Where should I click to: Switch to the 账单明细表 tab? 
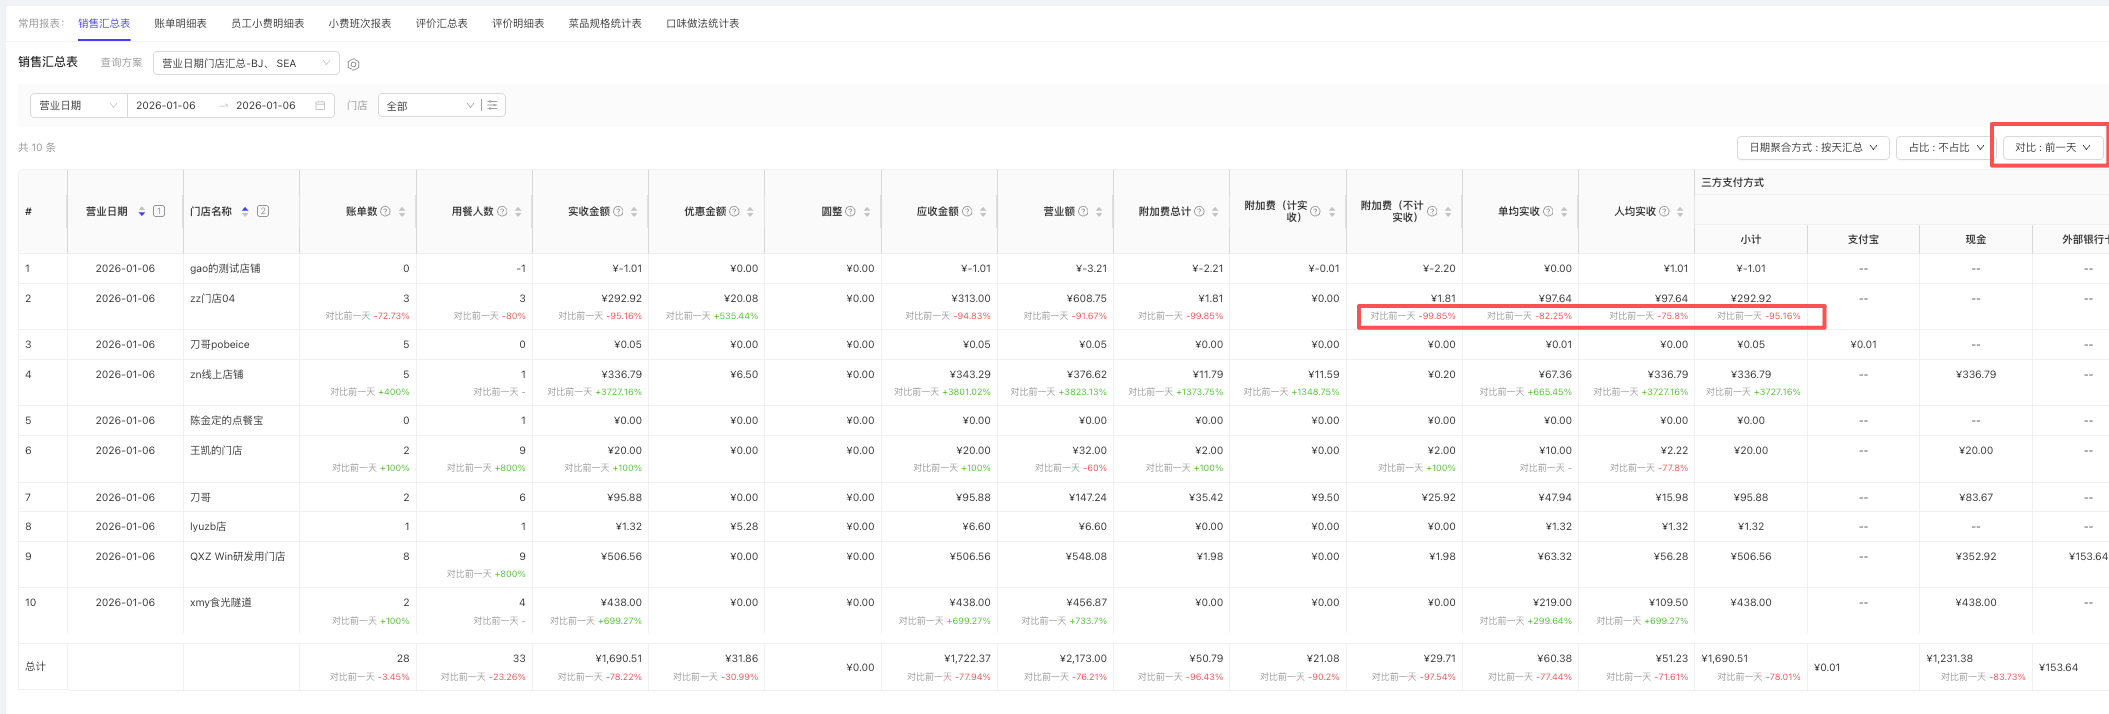(x=180, y=23)
